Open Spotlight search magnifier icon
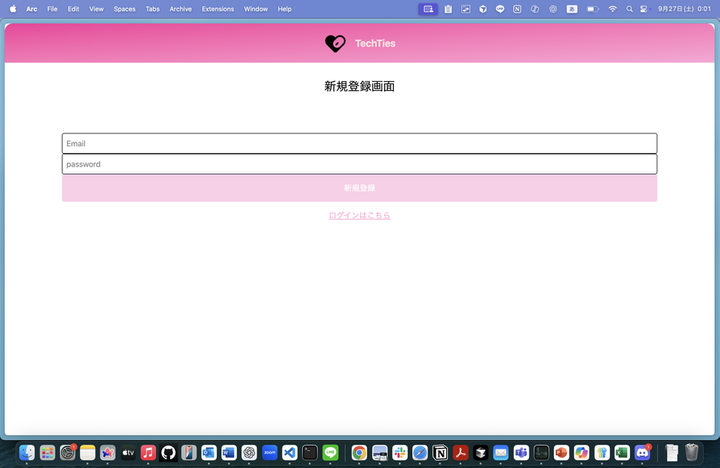The height and width of the screenshot is (468, 720). pos(630,9)
